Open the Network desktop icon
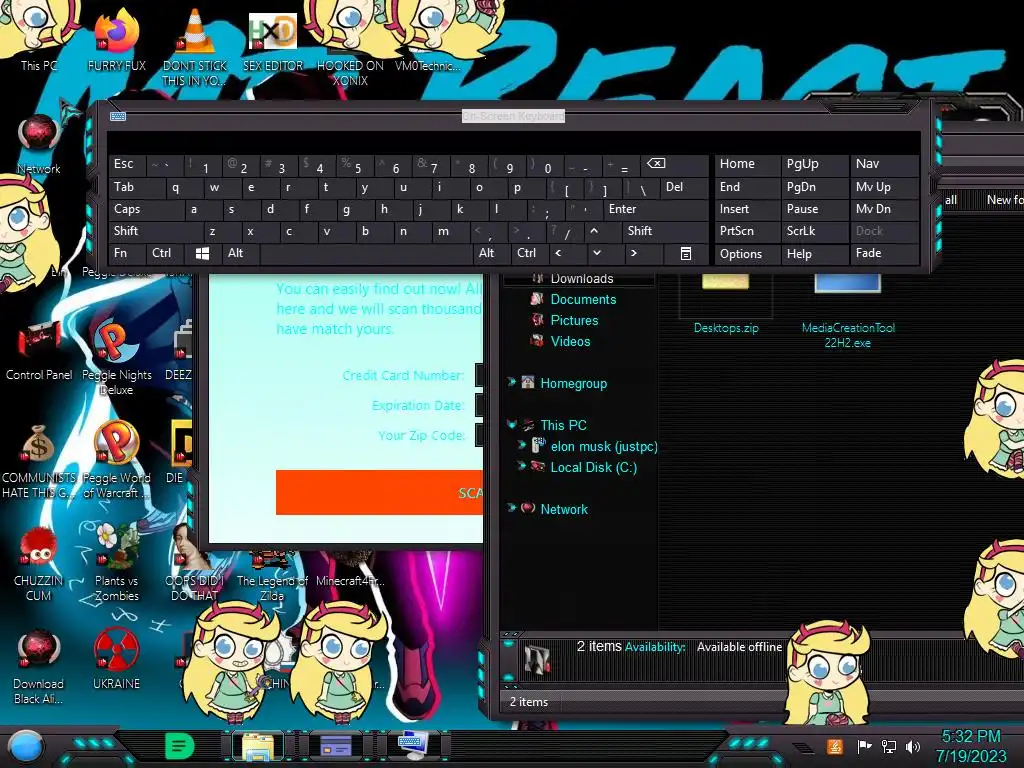 coord(39,145)
